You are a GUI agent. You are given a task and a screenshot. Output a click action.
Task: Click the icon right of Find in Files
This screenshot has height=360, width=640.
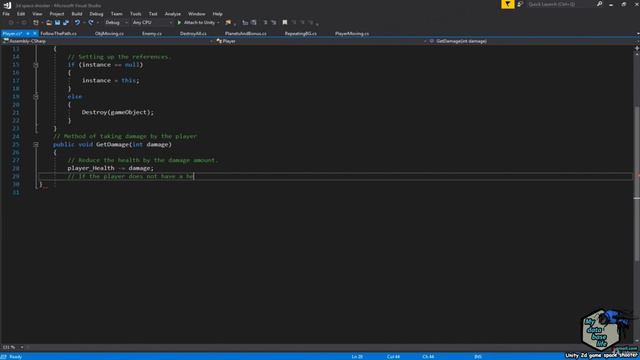(x=245, y=22)
